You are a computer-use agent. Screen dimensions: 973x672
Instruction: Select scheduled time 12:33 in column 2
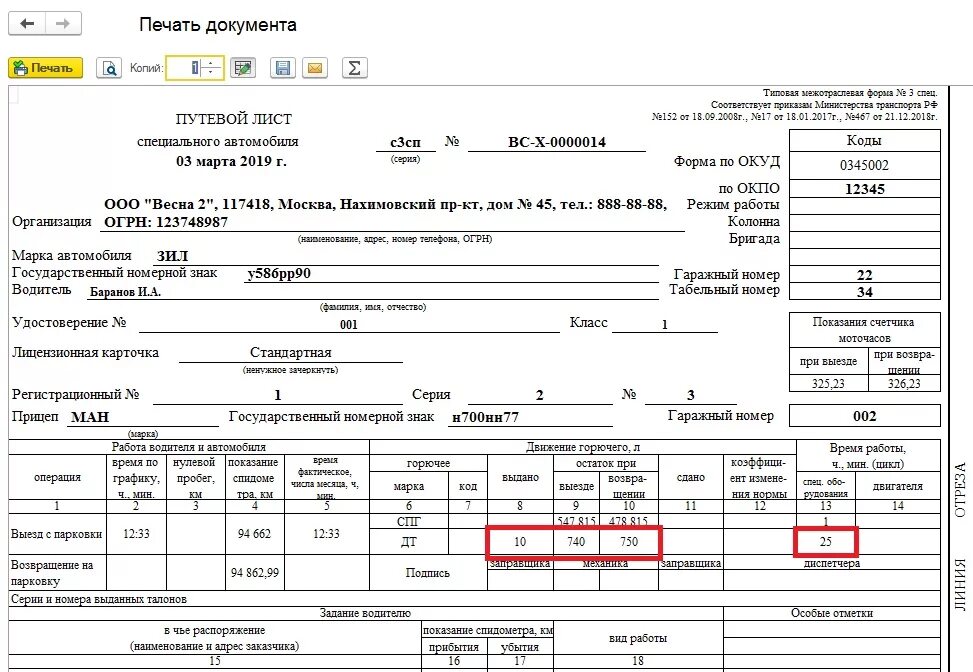(136, 534)
